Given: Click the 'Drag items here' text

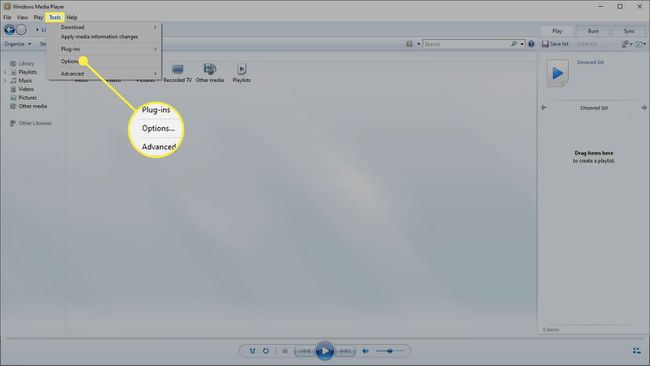Looking at the screenshot, I should (x=594, y=153).
